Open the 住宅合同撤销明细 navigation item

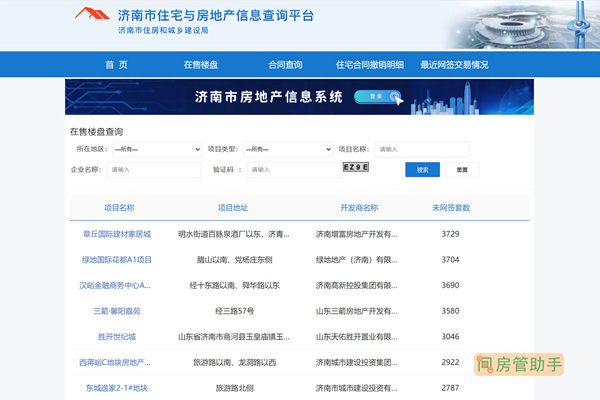click(x=370, y=65)
